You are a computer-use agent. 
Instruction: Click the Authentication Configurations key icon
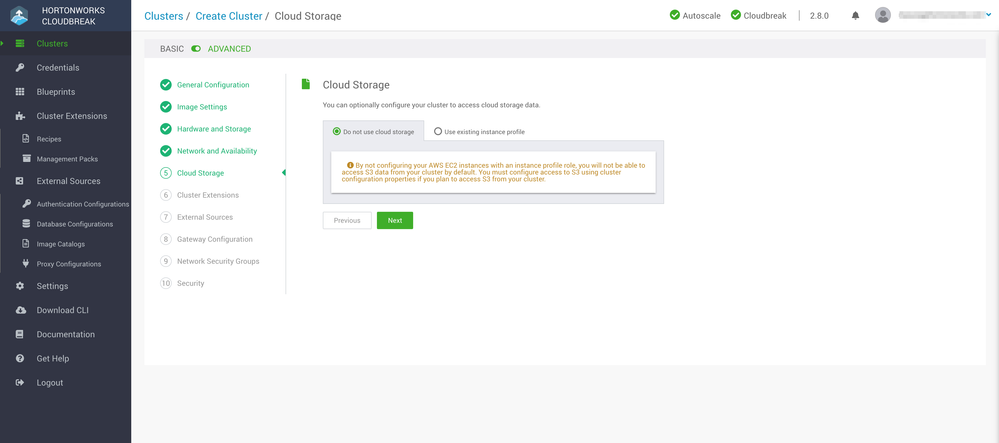(26, 204)
